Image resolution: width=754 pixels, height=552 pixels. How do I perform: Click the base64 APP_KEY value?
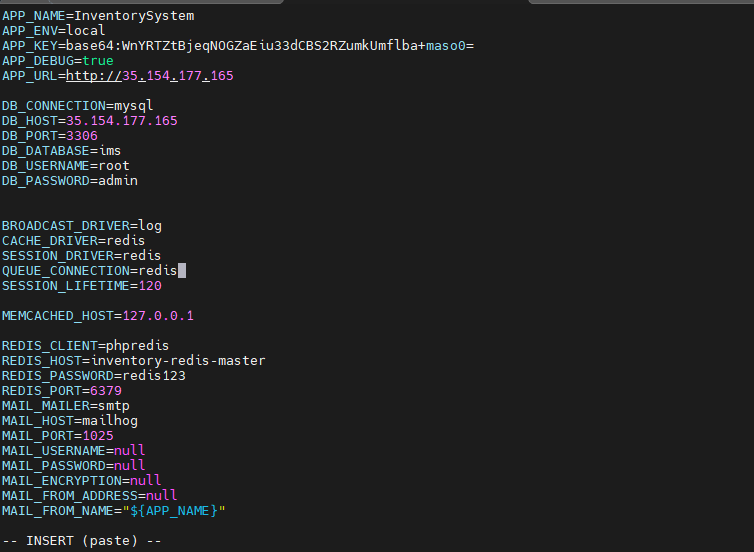pyautogui.click(x=270, y=46)
